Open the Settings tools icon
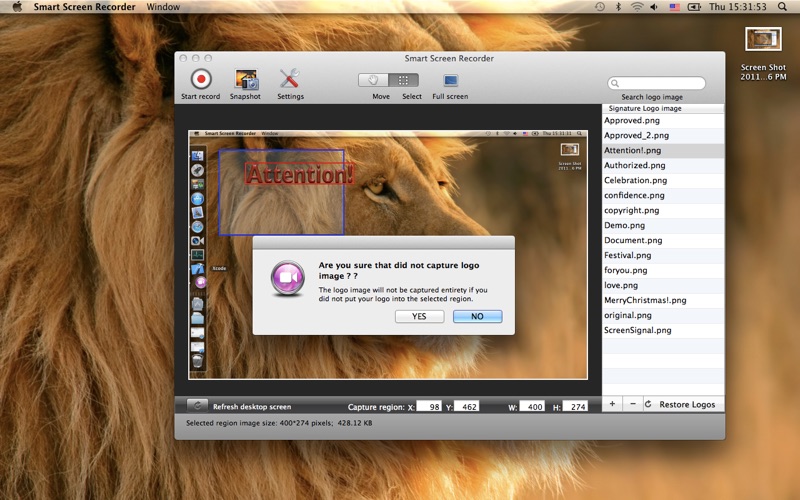 (290, 79)
